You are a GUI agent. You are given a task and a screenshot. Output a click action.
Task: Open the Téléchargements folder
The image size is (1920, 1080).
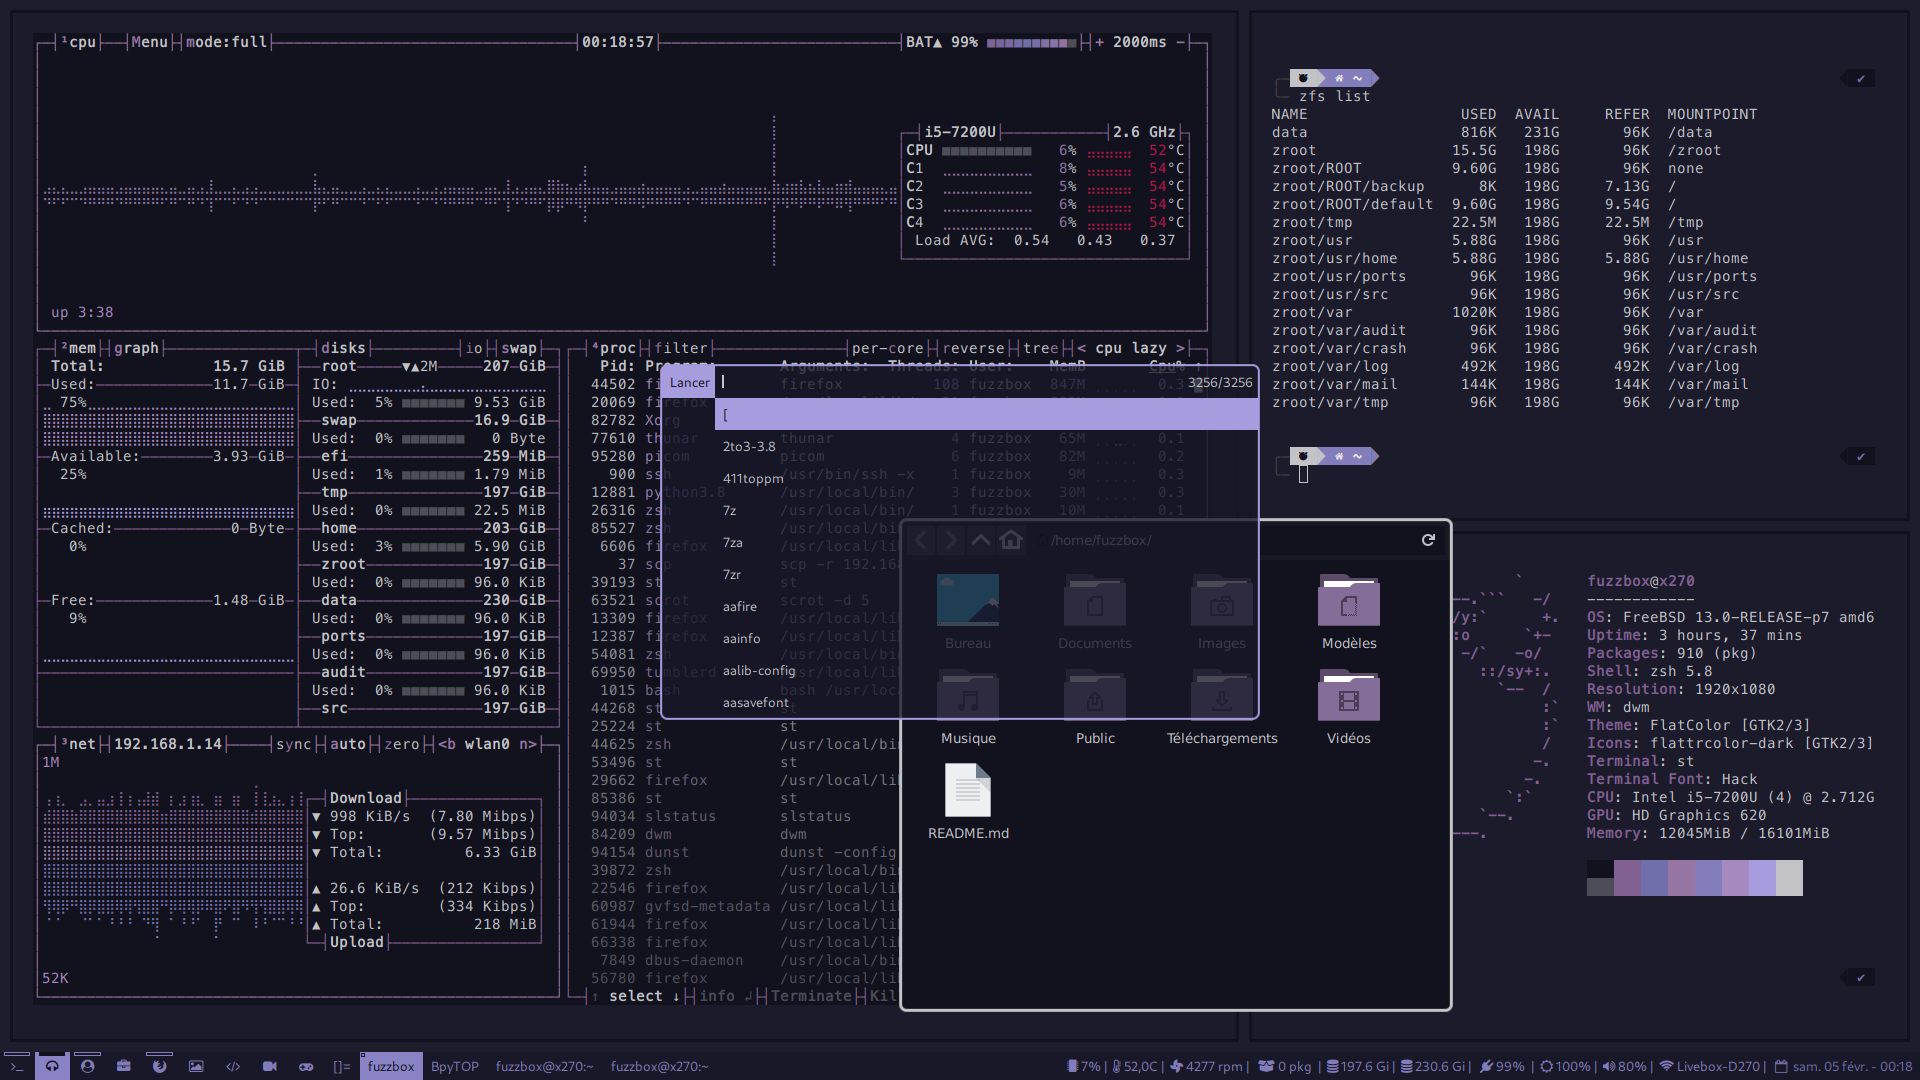point(1222,707)
